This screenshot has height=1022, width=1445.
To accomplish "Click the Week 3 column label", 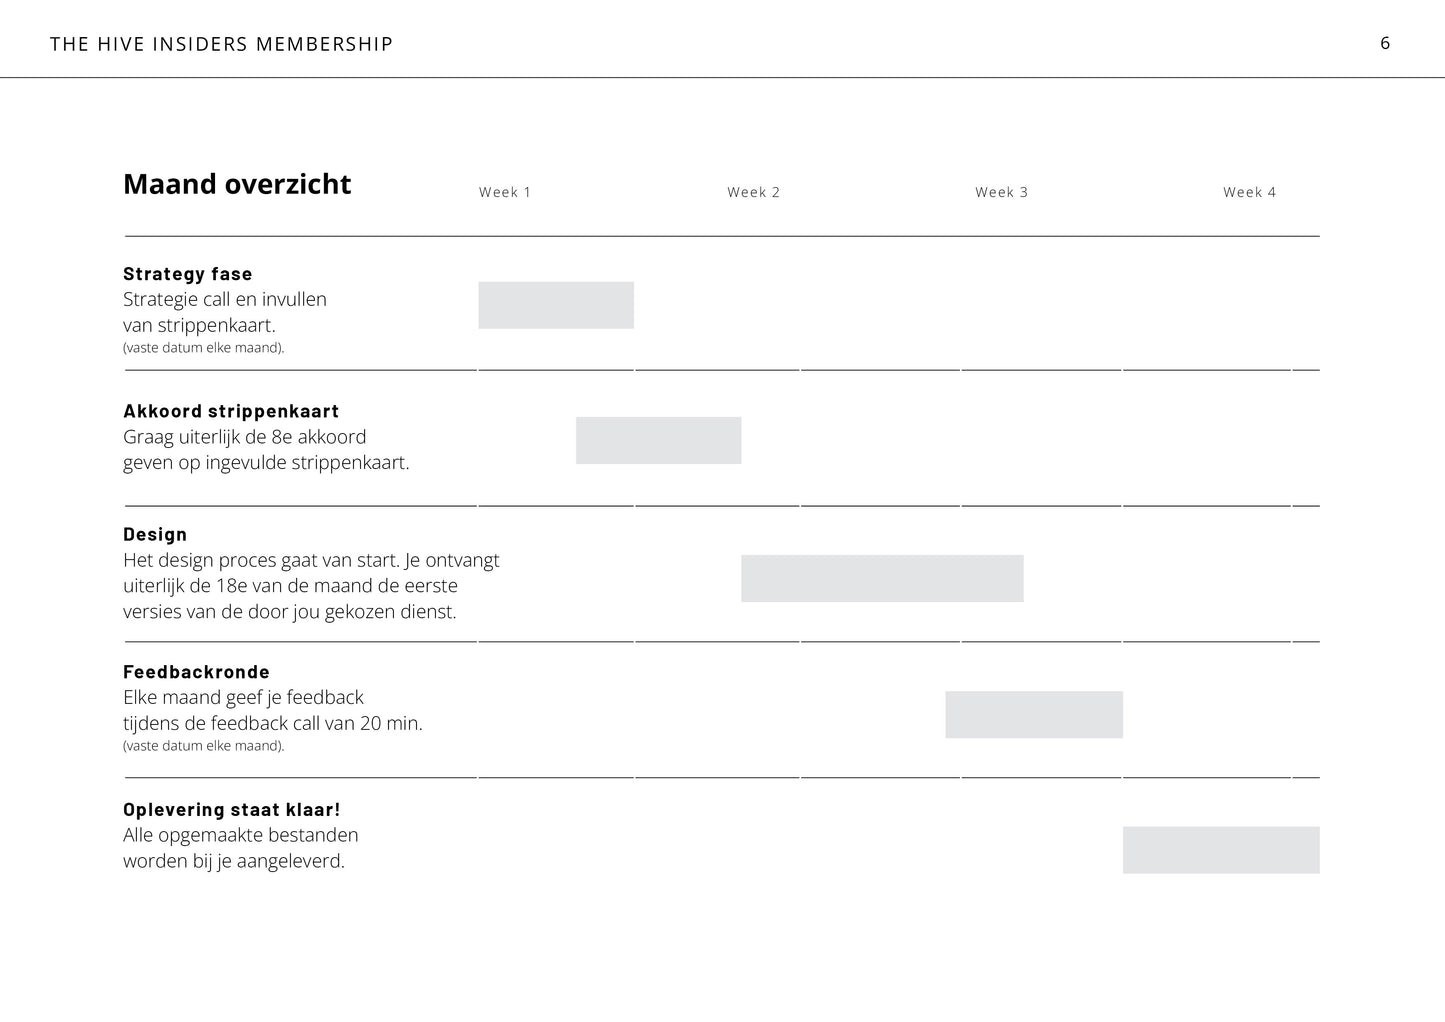I will click(x=1001, y=192).
